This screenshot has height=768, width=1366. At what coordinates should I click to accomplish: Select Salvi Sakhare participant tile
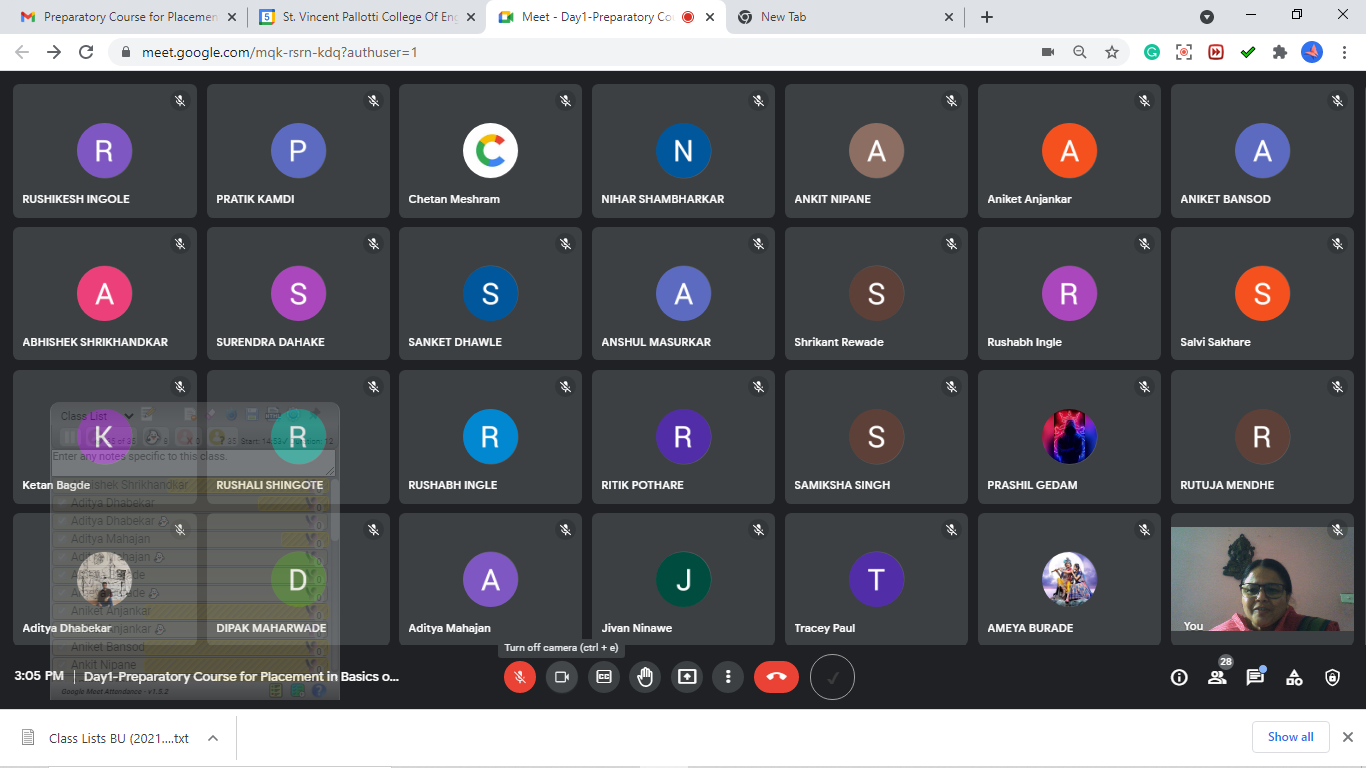1262,294
